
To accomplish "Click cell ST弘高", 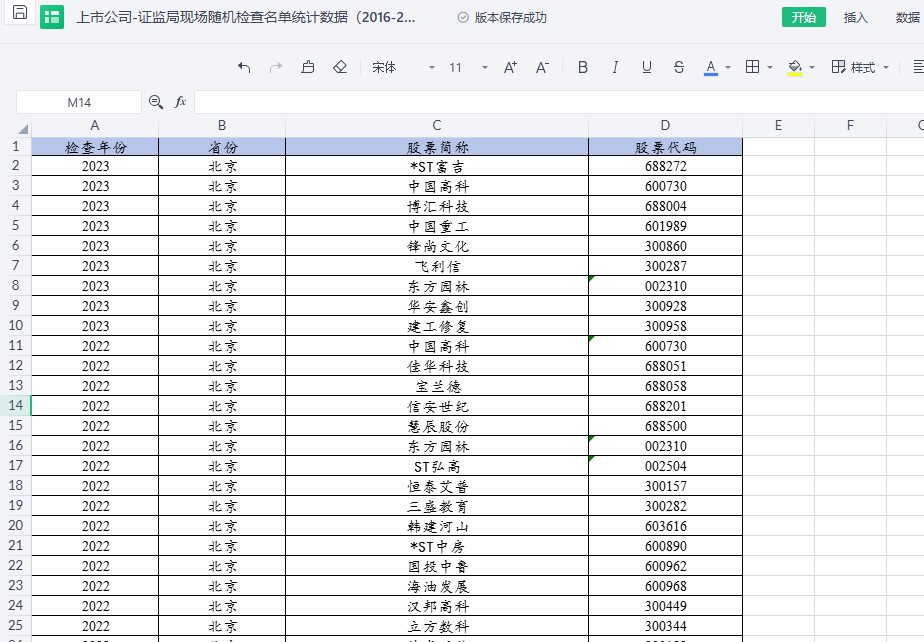I will [x=437, y=466].
